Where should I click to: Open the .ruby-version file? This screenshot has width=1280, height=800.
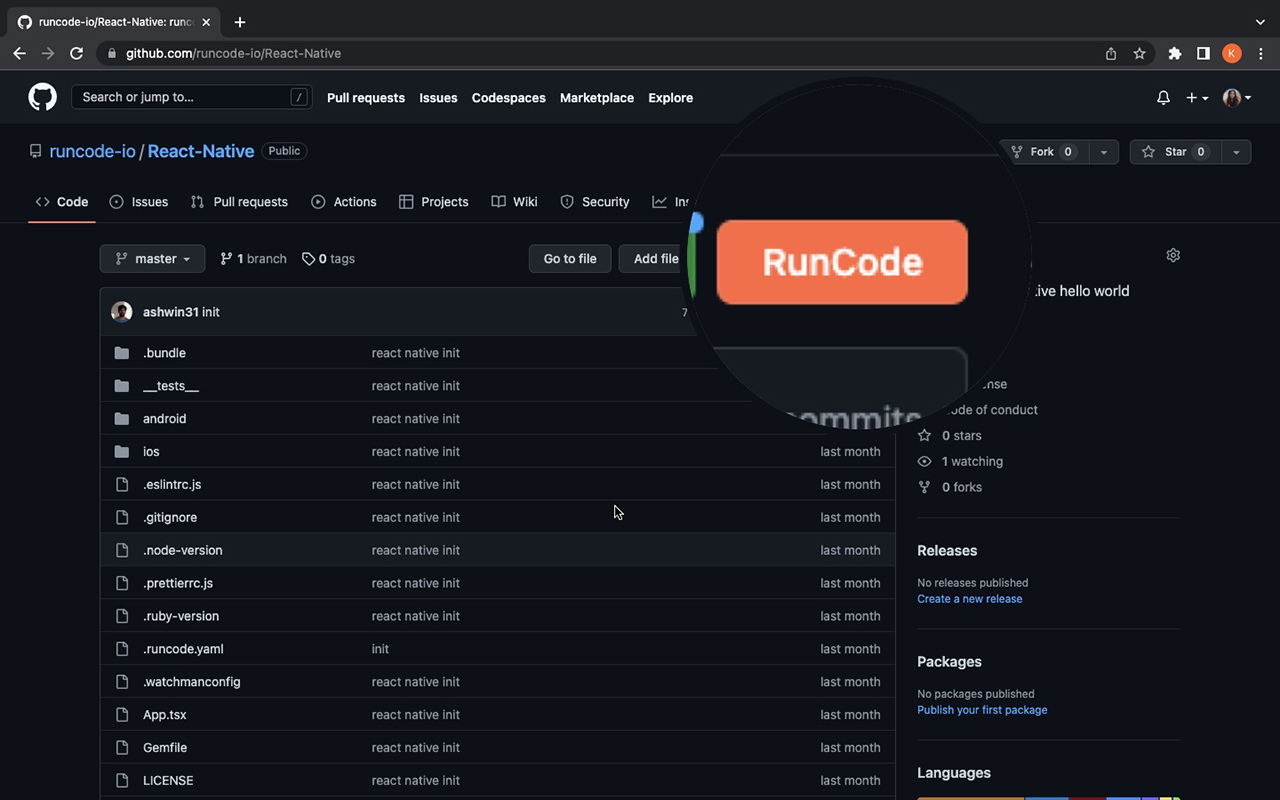coord(181,617)
